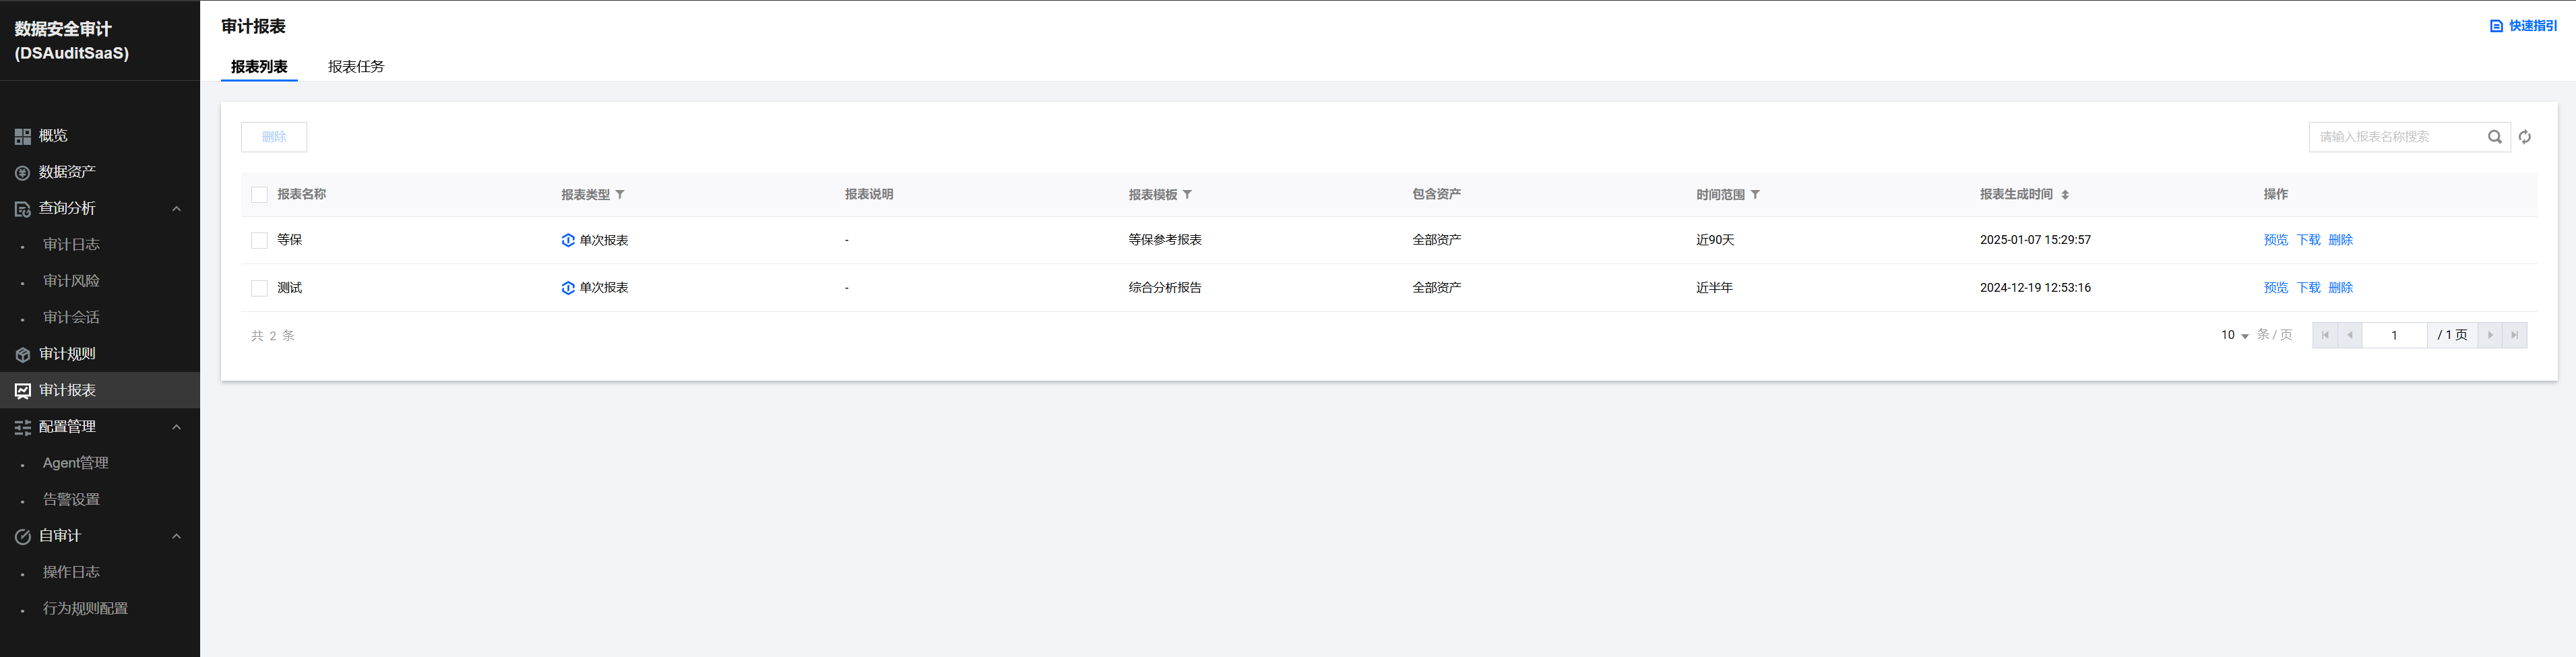Click the search magnifier icon
Viewport: 2576px width, 657px height.
click(2494, 137)
